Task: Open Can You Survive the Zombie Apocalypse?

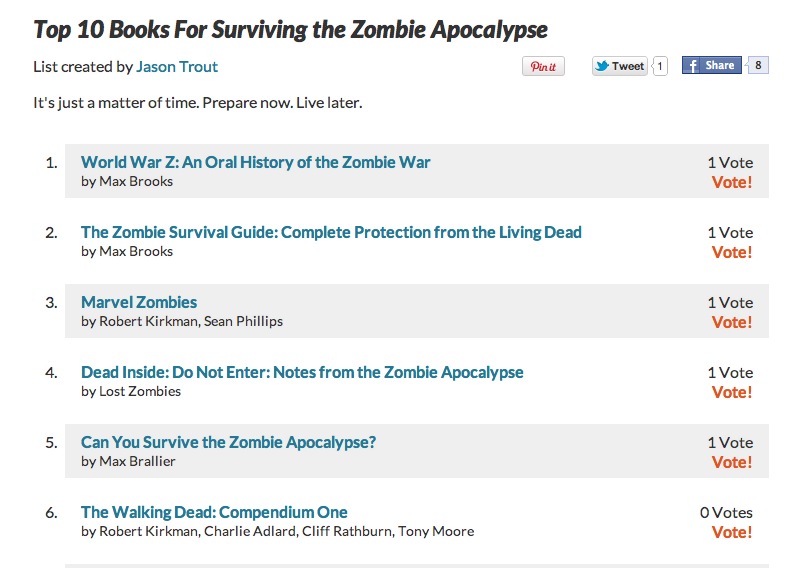Action: (x=228, y=442)
